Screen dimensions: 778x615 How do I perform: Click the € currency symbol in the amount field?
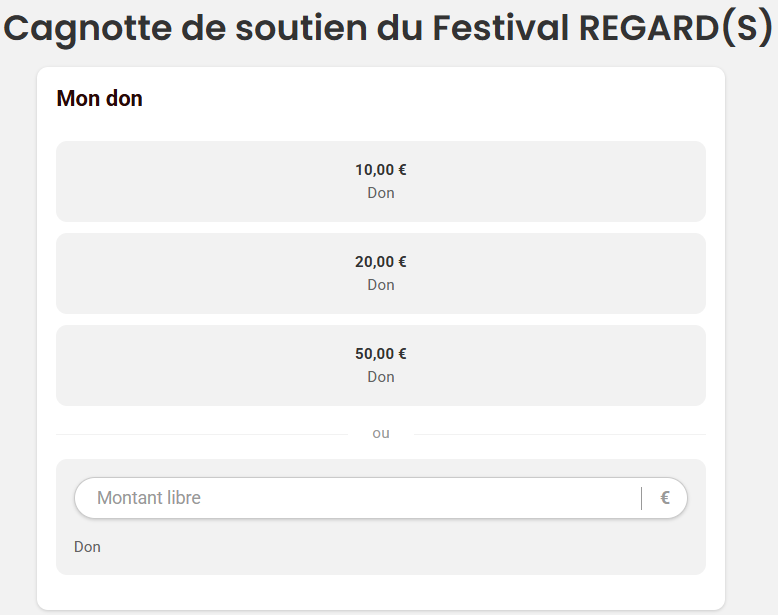pyautogui.click(x=665, y=498)
